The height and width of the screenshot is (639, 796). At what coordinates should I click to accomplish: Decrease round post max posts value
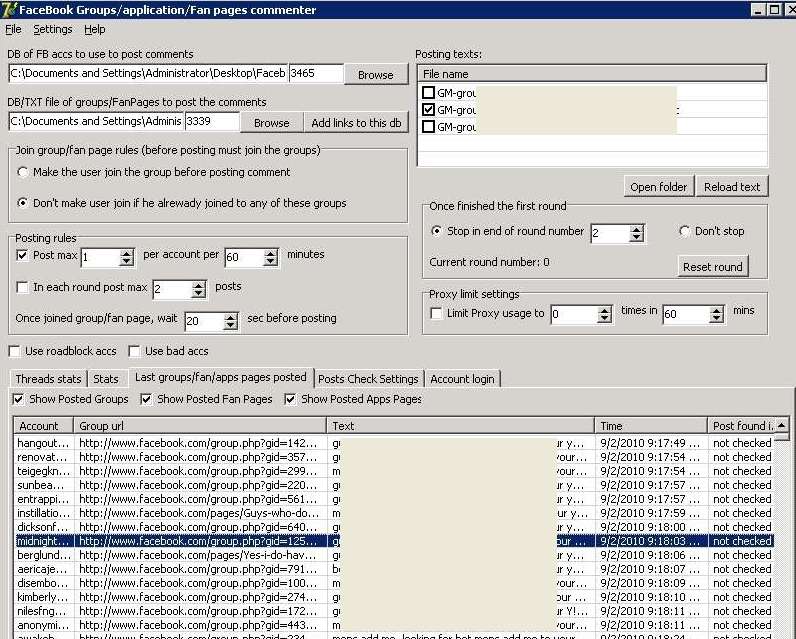pos(199,294)
